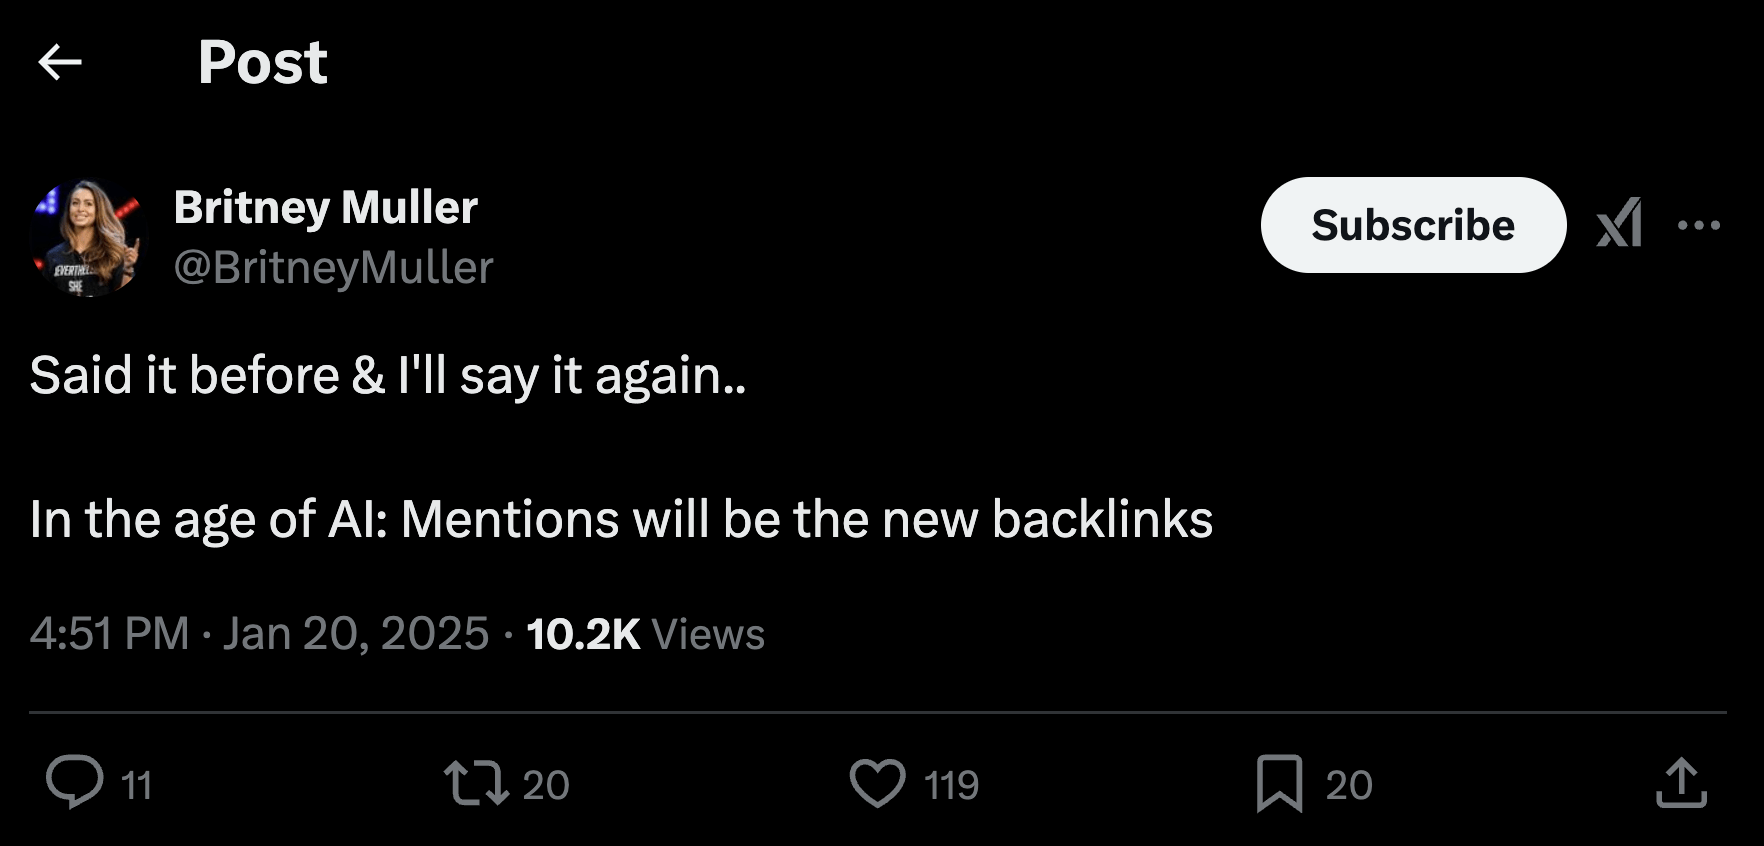This screenshot has width=1764, height=846.
Task: Open Grok analysis for this post
Action: (x=1619, y=225)
